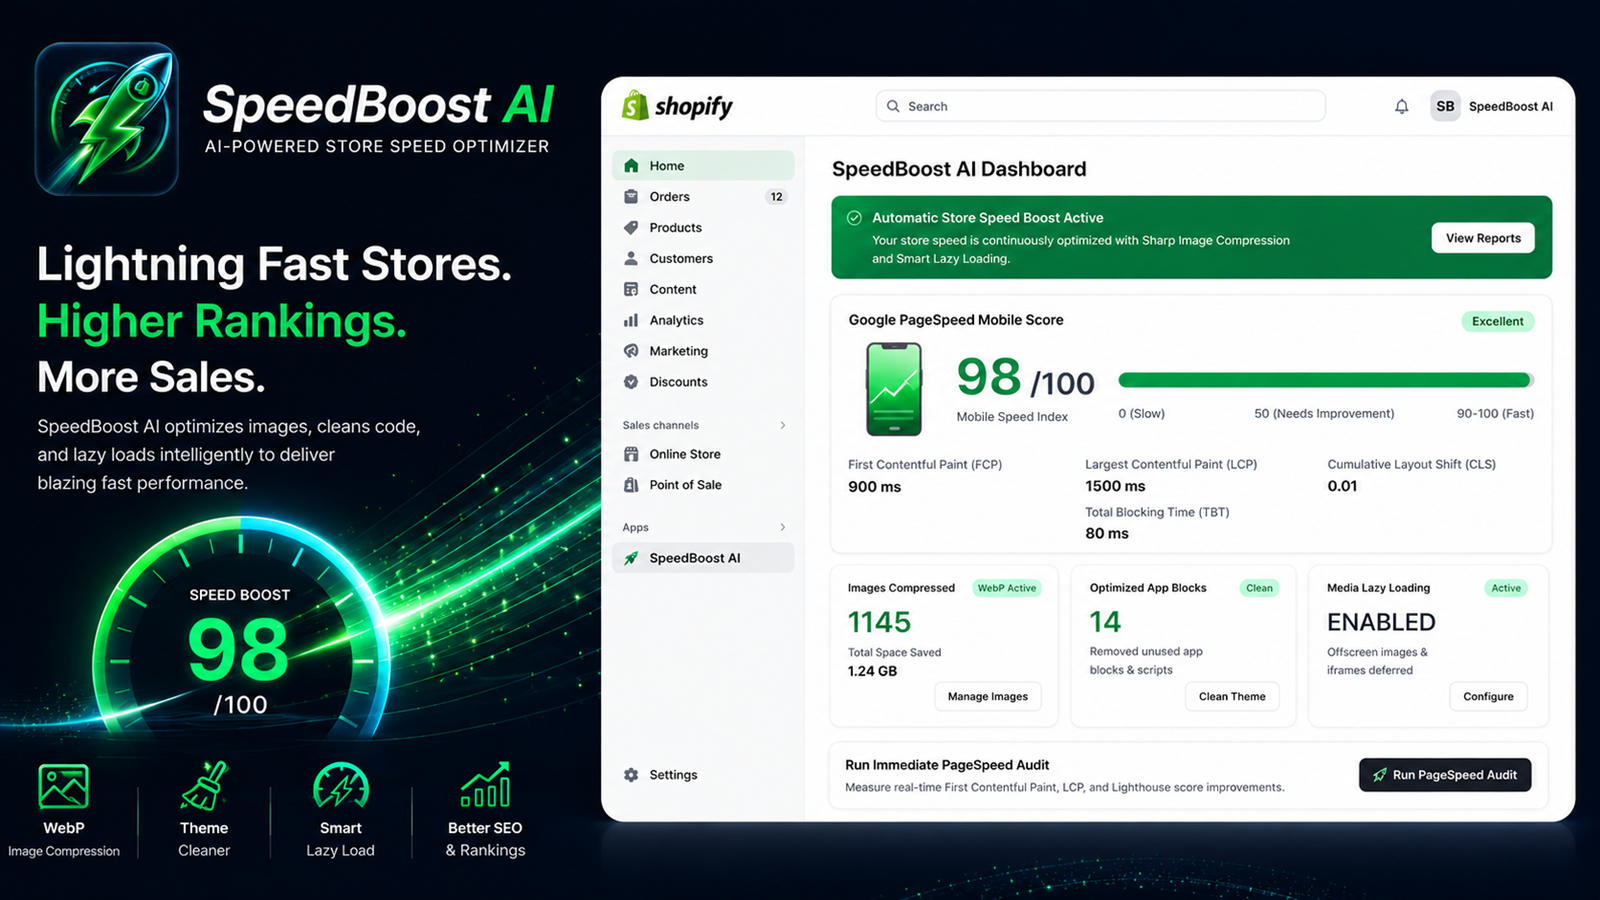
Task: Open the Home menu item
Action: click(x=703, y=166)
